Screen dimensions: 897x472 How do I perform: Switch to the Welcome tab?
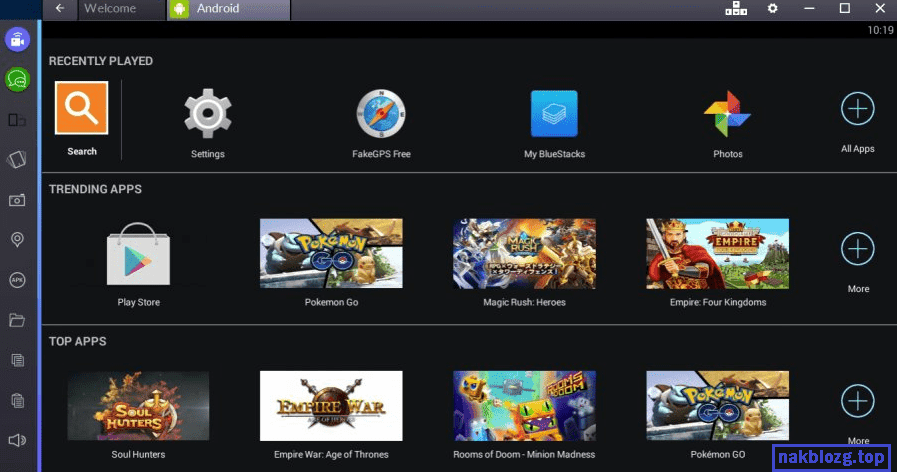[x=121, y=9]
